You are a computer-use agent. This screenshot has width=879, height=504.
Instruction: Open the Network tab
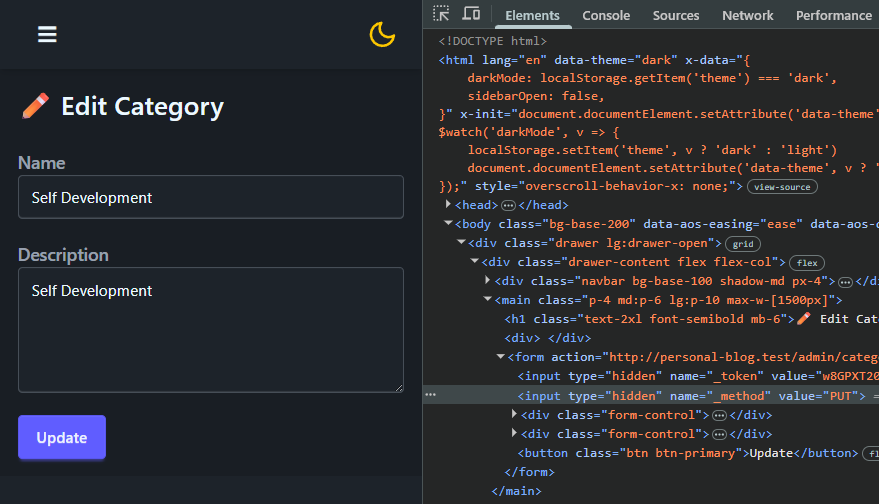point(747,15)
